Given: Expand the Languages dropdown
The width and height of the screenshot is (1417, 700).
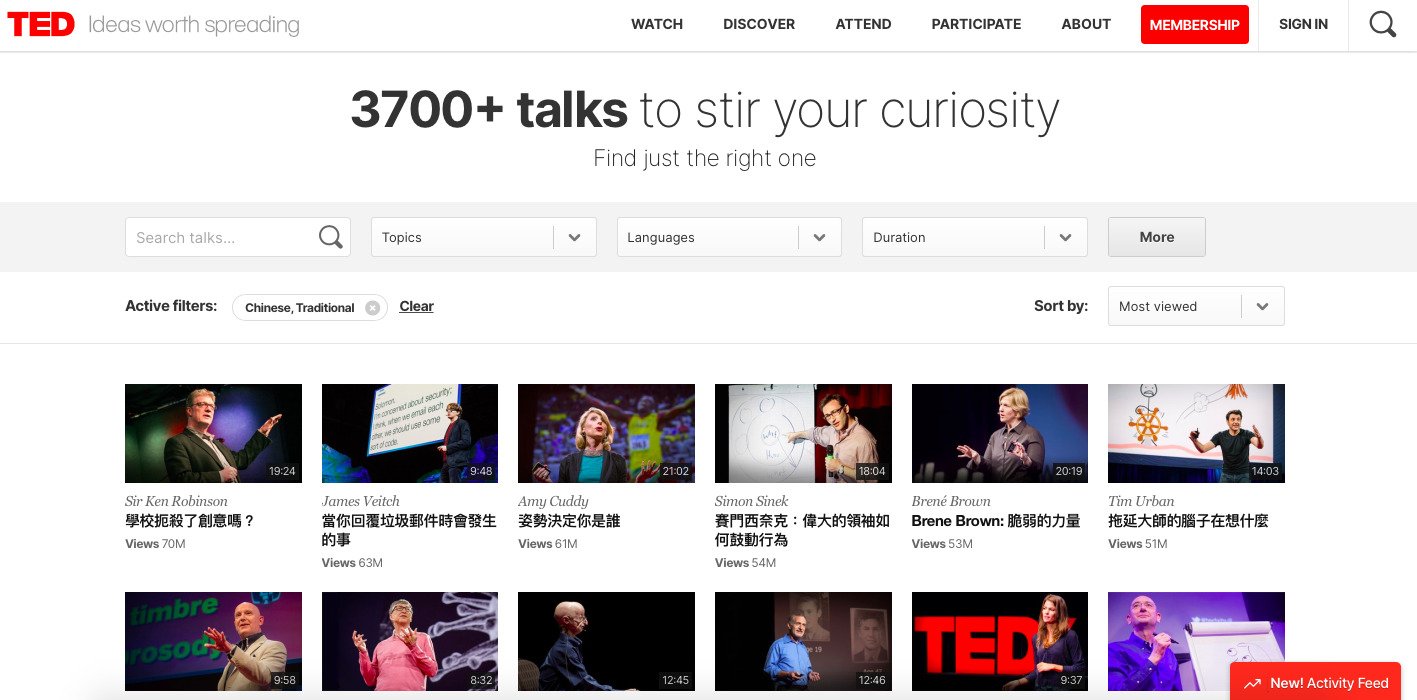Looking at the screenshot, I should [729, 237].
